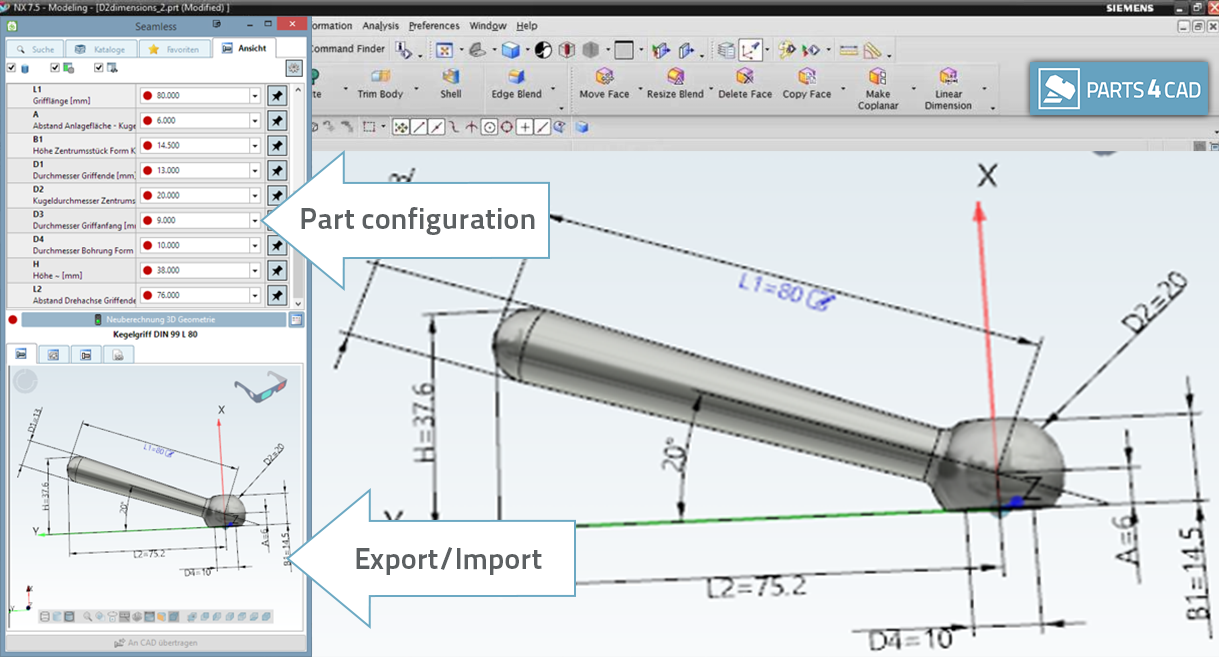
Task: Switch to the Kataloge tab
Action: [99, 48]
